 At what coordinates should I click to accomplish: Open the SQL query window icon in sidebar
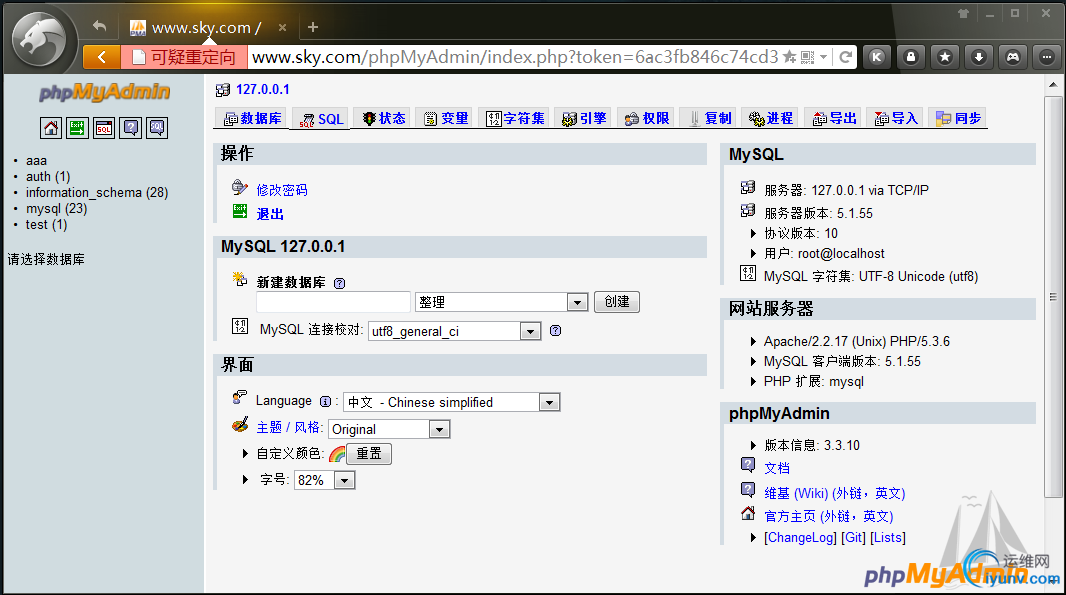[104, 127]
